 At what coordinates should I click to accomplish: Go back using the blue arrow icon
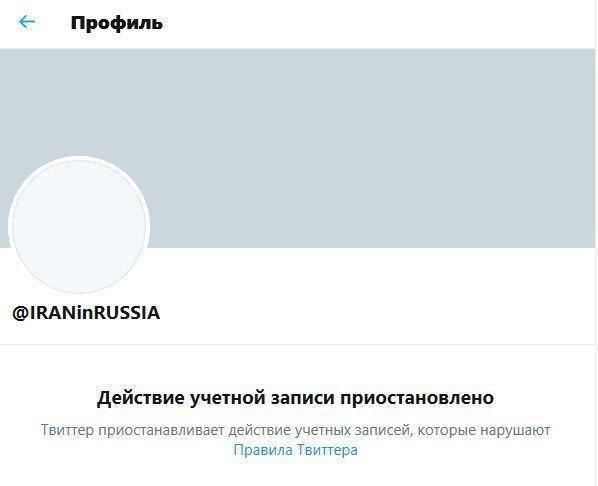(27, 22)
